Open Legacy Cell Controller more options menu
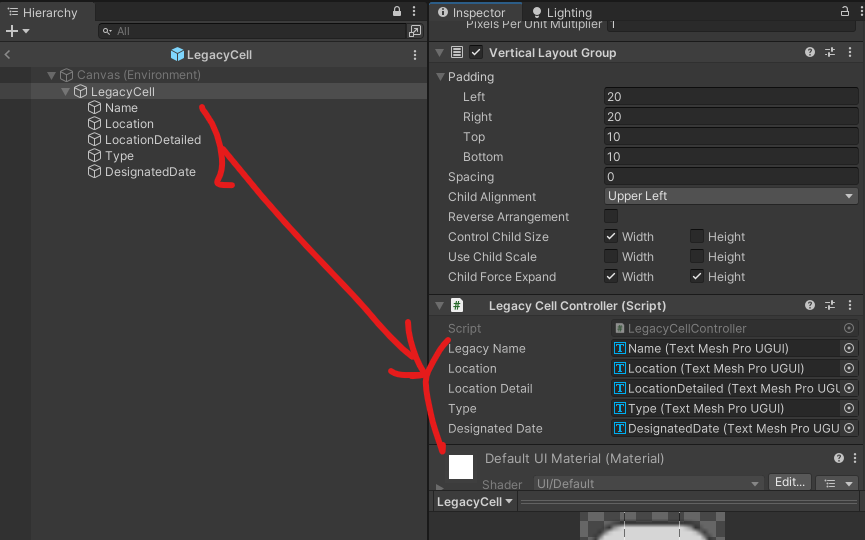 [x=850, y=305]
